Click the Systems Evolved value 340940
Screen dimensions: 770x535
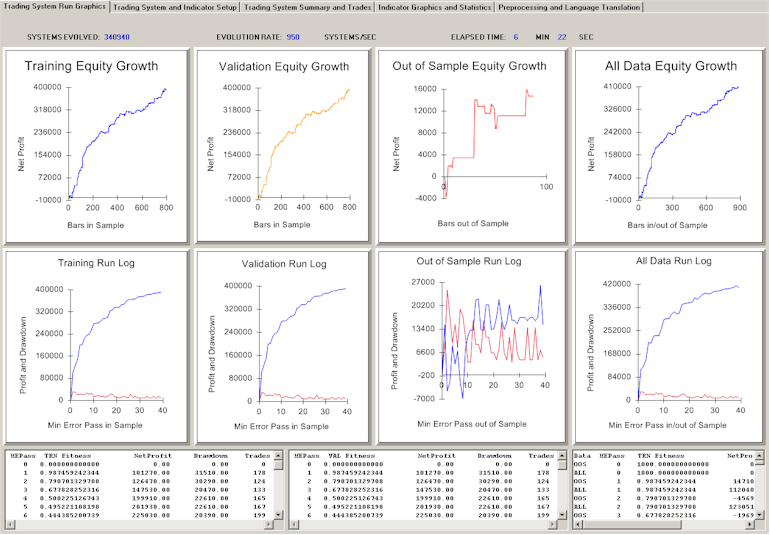[116, 36]
